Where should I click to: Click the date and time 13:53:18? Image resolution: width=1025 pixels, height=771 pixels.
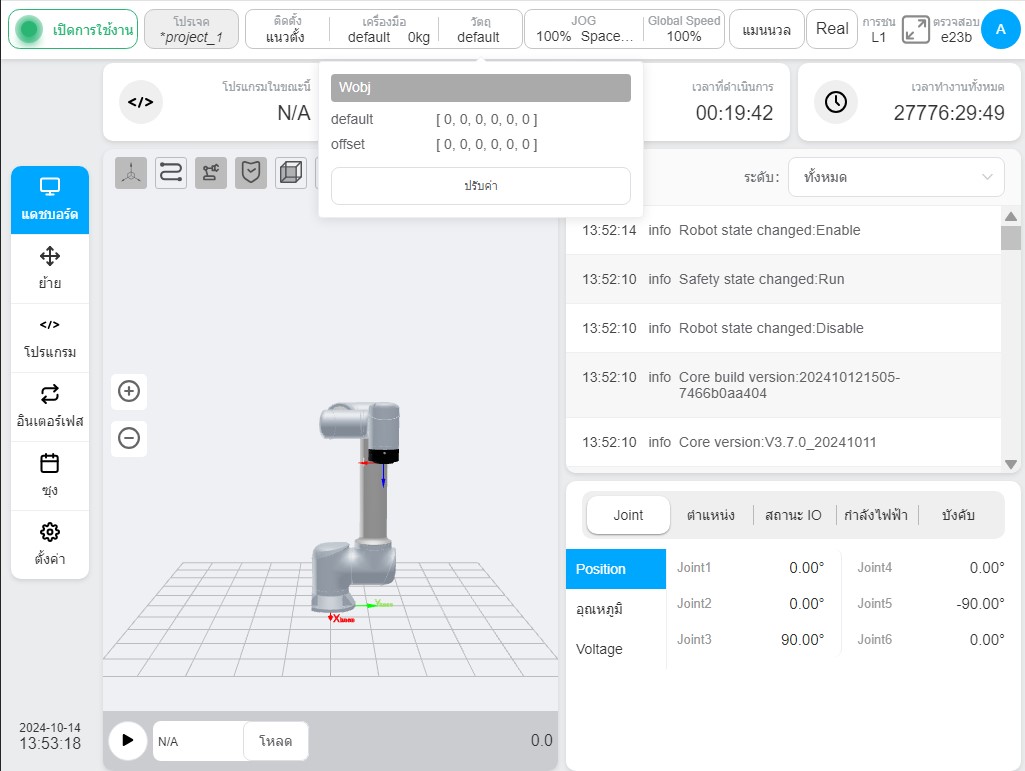(x=50, y=736)
